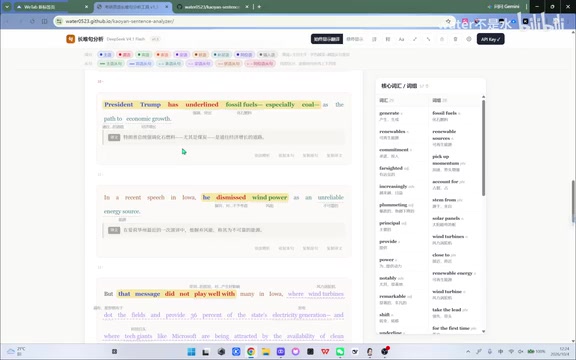Click the phrase 'fossil fuels' in the first sentence
576x360 pixels.
[242, 105]
